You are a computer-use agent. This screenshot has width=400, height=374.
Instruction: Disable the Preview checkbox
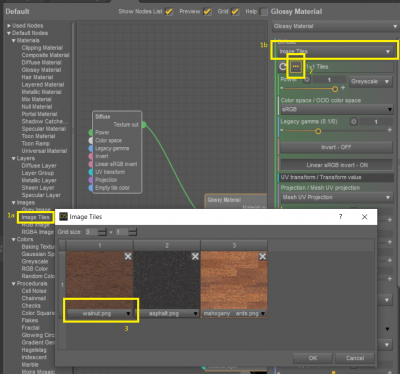tap(207, 12)
